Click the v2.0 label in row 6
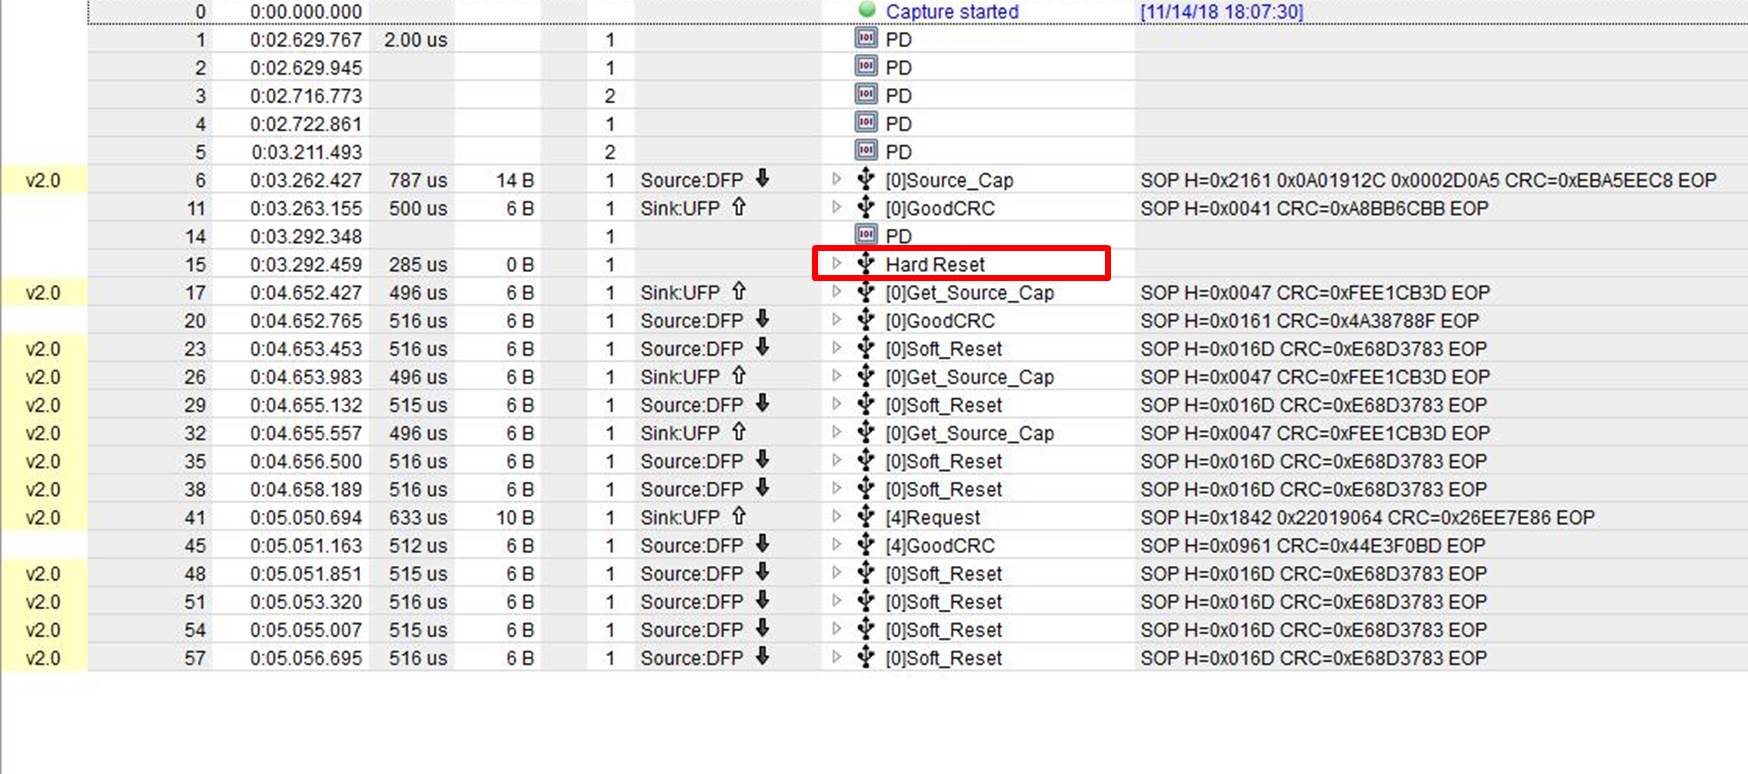The width and height of the screenshot is (1748, 774). pyautogui.click(x=43, y=180)
